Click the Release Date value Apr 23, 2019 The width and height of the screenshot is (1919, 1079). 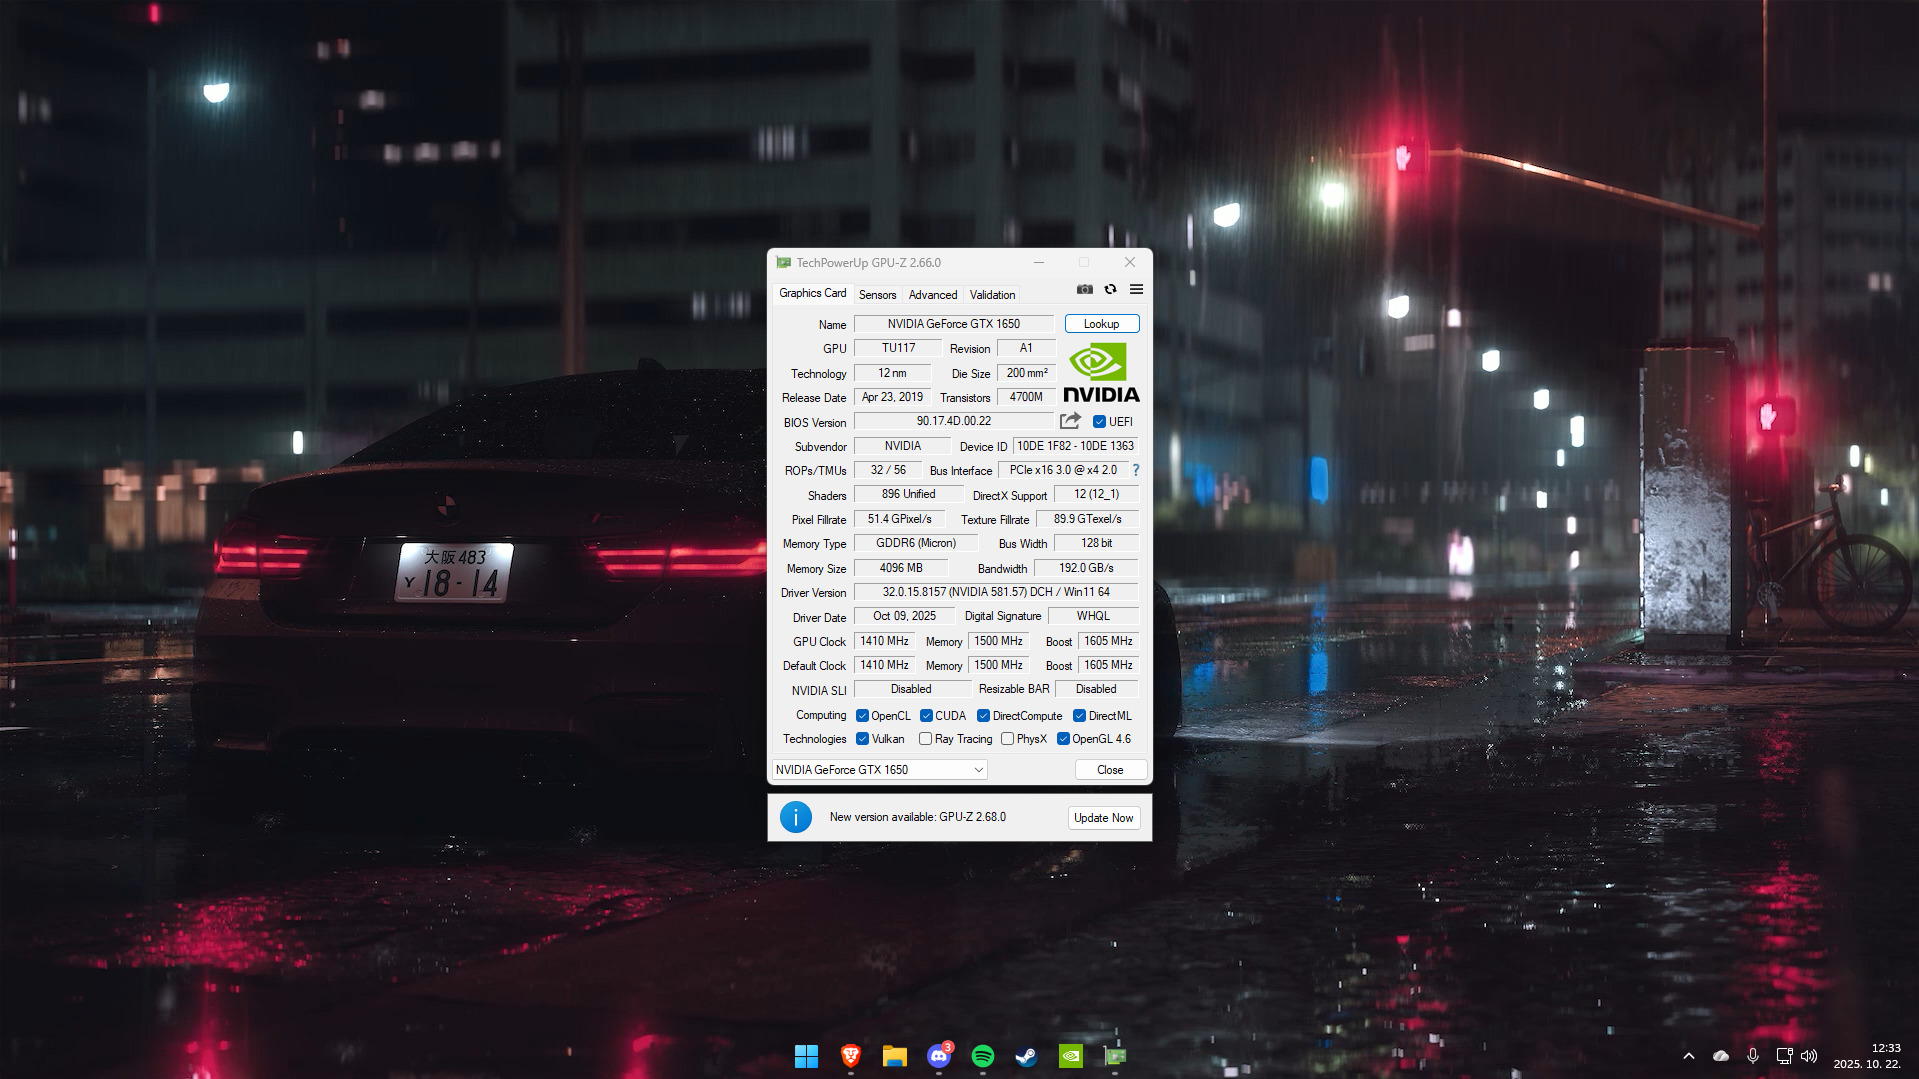point(893,397)
